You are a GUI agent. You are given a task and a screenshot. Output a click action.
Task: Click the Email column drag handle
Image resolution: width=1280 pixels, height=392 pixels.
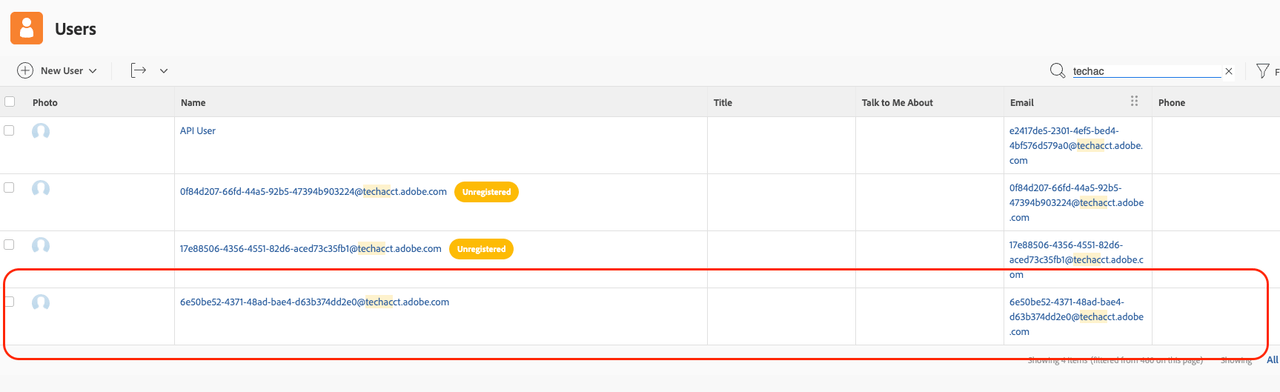click(x=1134, y=101)
